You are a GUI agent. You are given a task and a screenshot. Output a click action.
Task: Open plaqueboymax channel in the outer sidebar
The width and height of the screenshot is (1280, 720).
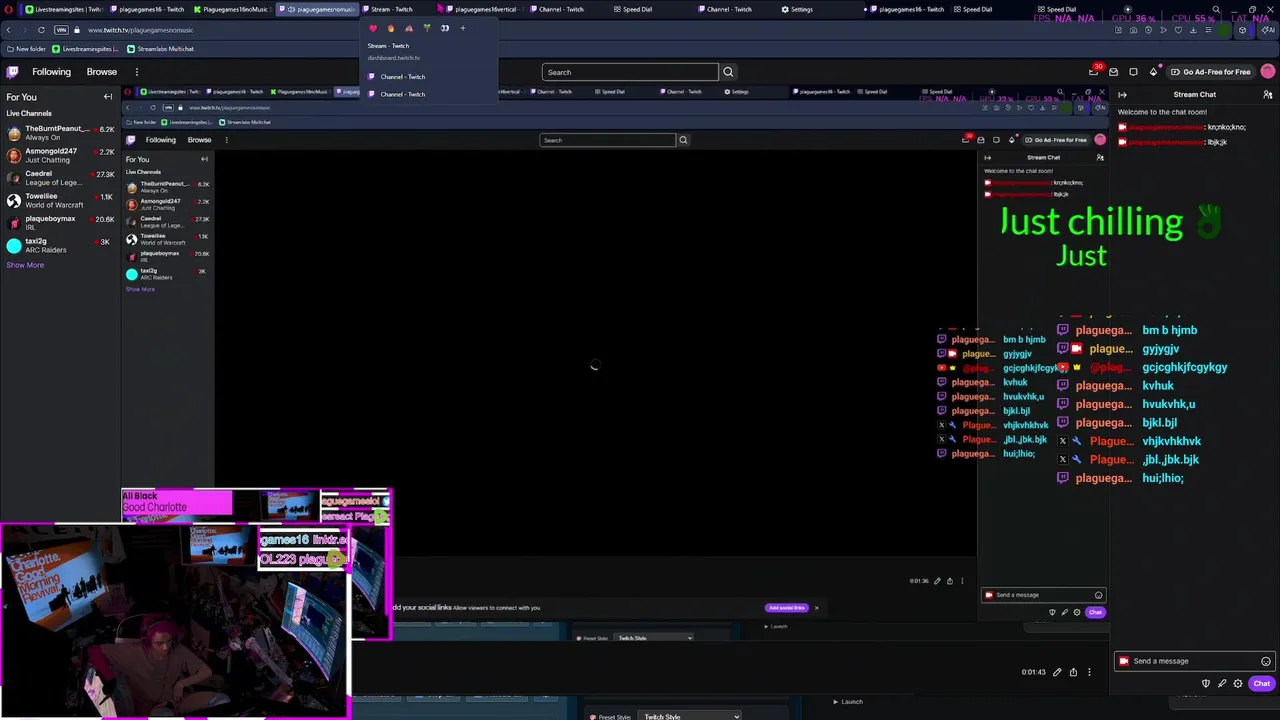[60, 223]
